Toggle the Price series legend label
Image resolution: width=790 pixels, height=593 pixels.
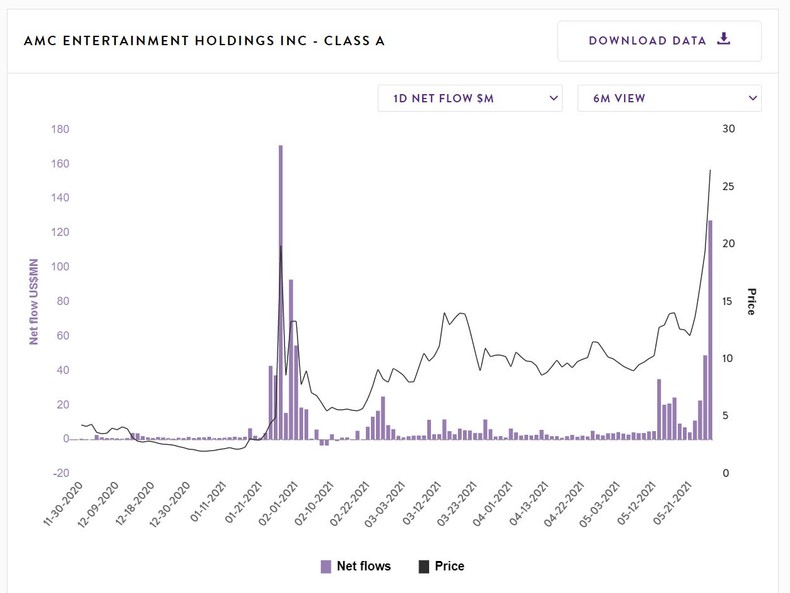point(450,567)
